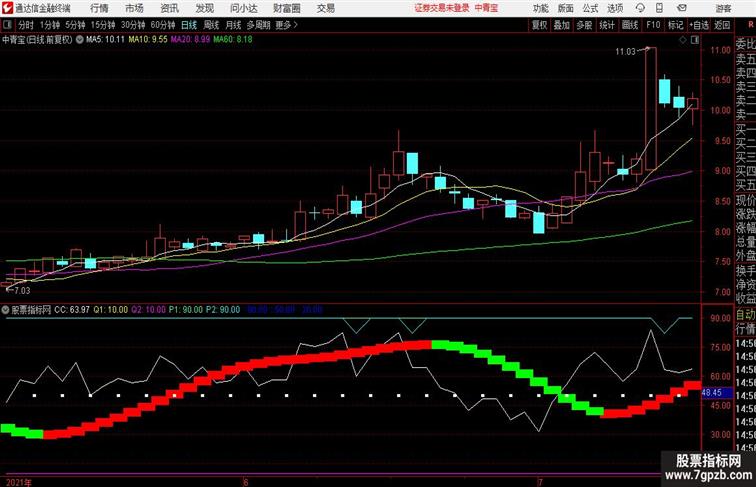756x487 pixels.
Task: Click the Q1: 10.00 indicator value
Action: (110, 310)
